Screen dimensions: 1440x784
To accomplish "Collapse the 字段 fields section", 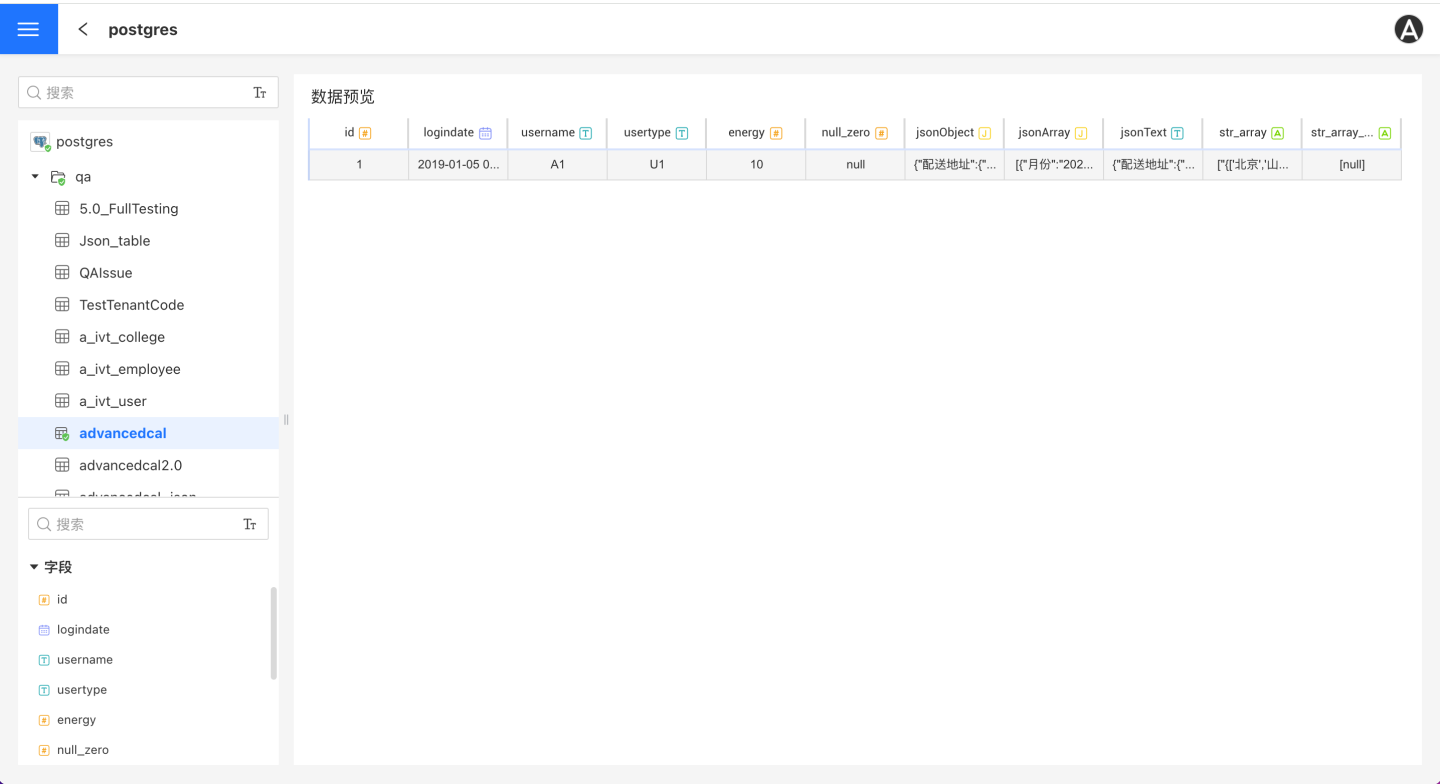I will 34,567.
